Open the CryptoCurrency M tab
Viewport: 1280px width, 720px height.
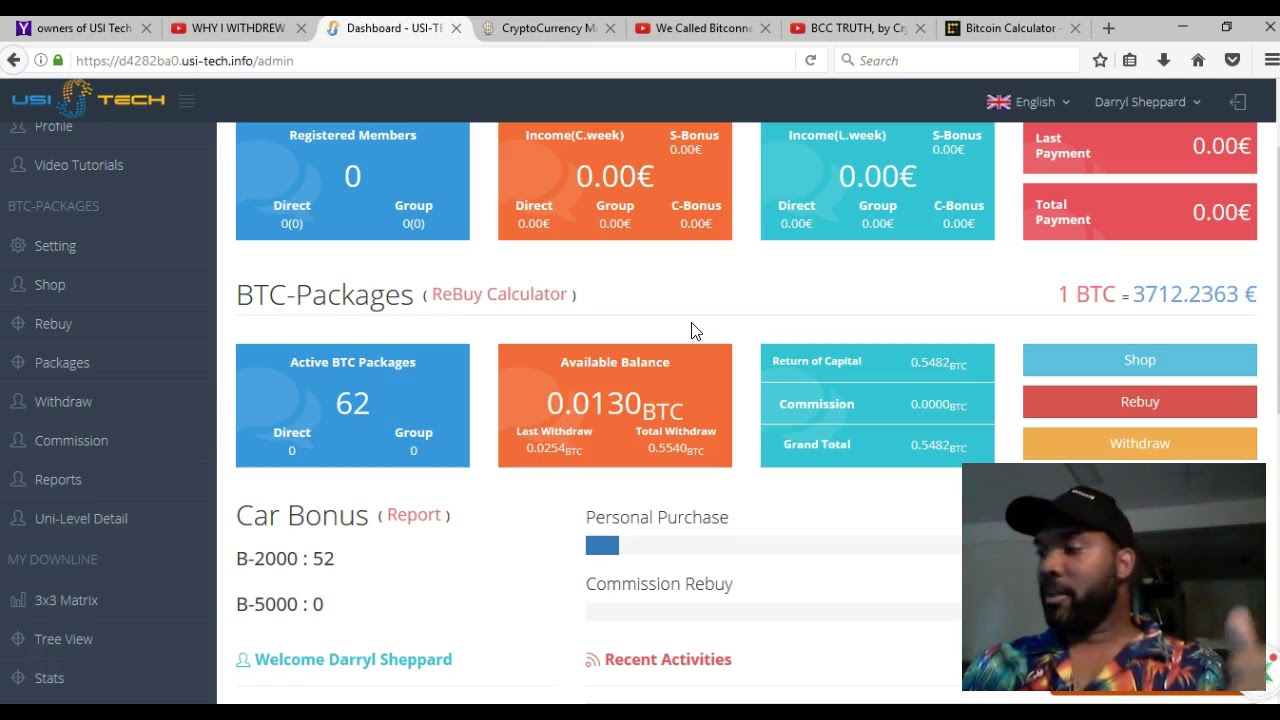point(548,28)
